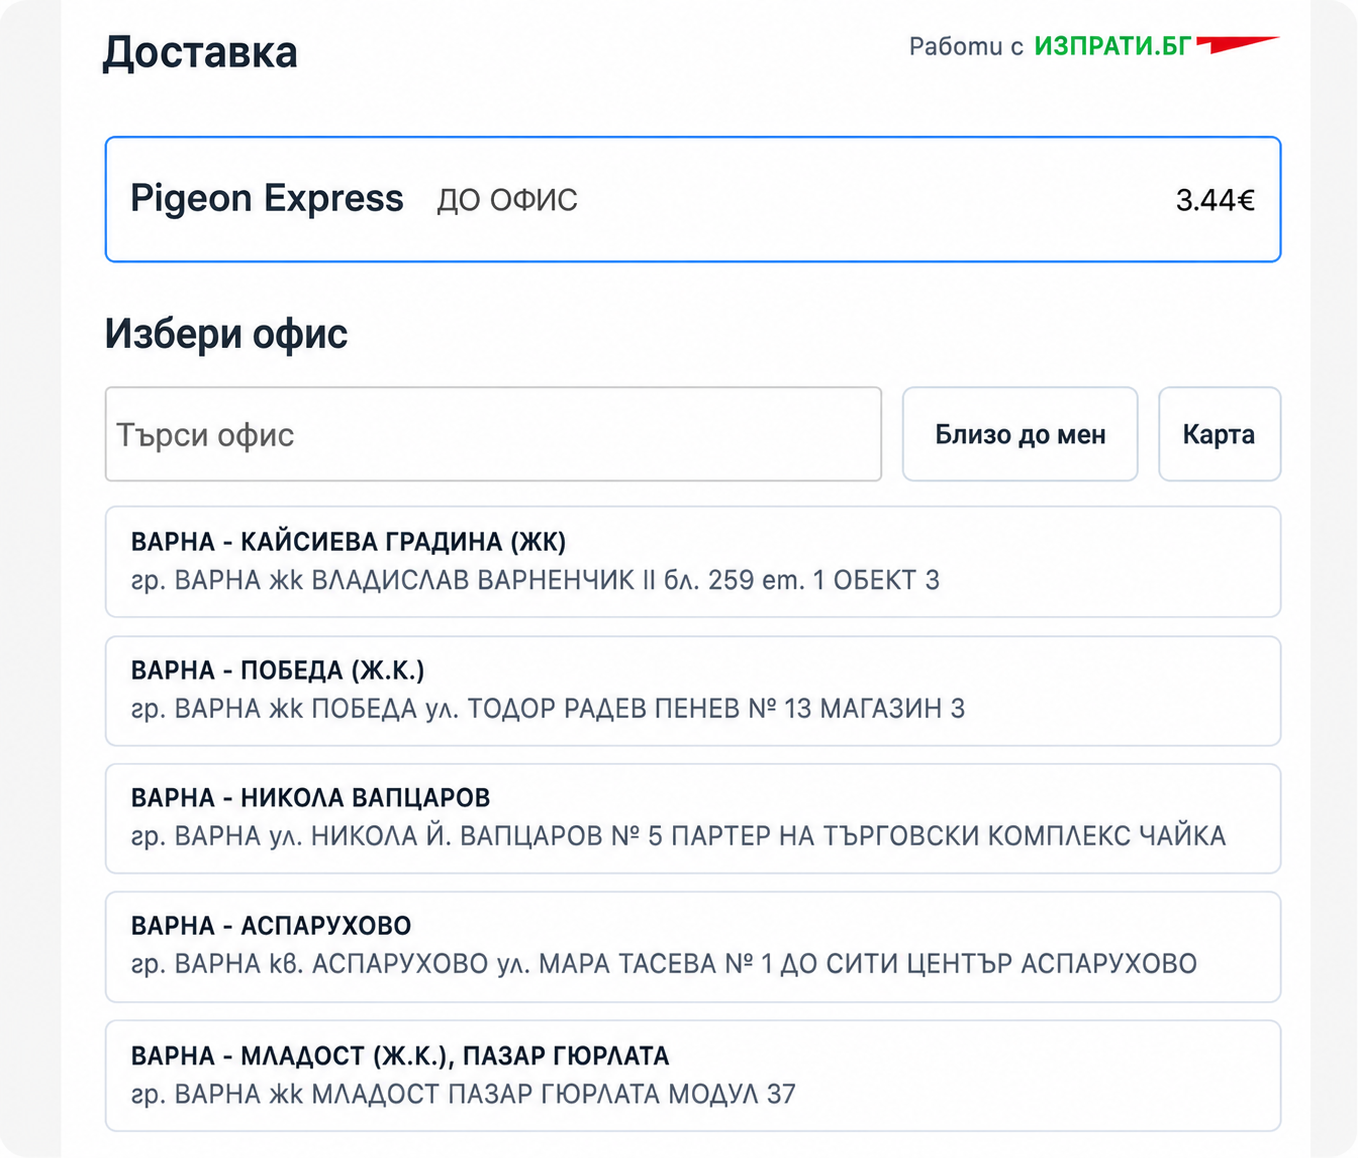Open the Карта map button

pyautogui.click(x=1219, y=434)
